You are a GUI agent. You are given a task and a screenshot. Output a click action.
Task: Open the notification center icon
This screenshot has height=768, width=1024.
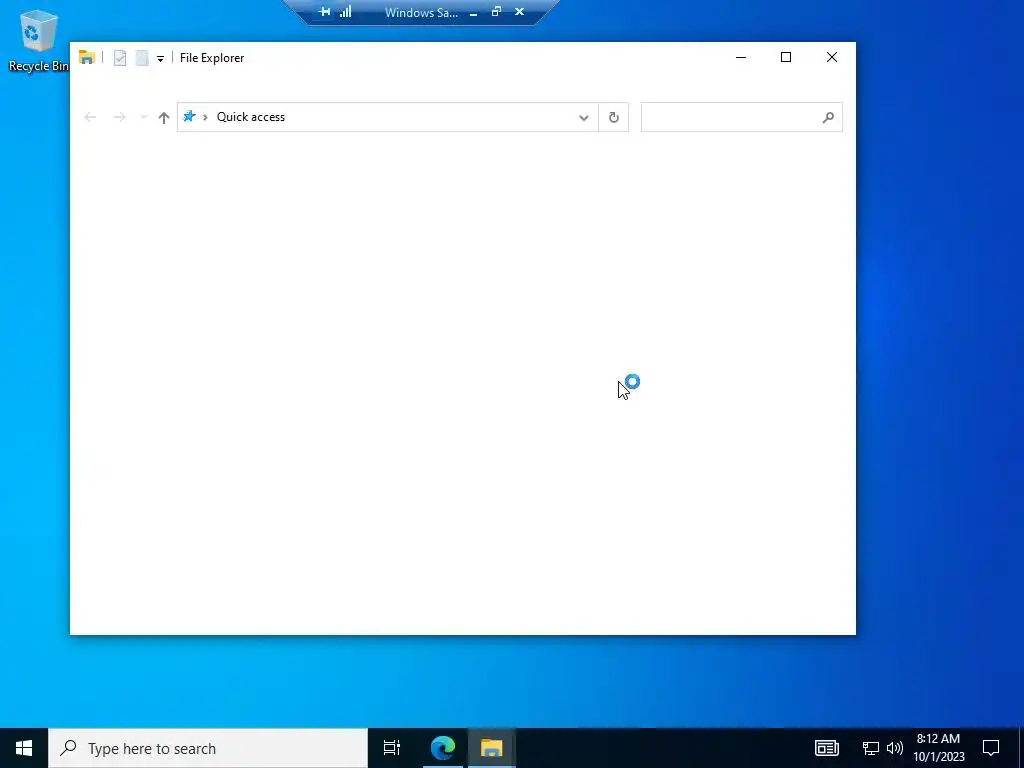pos(991,748)
